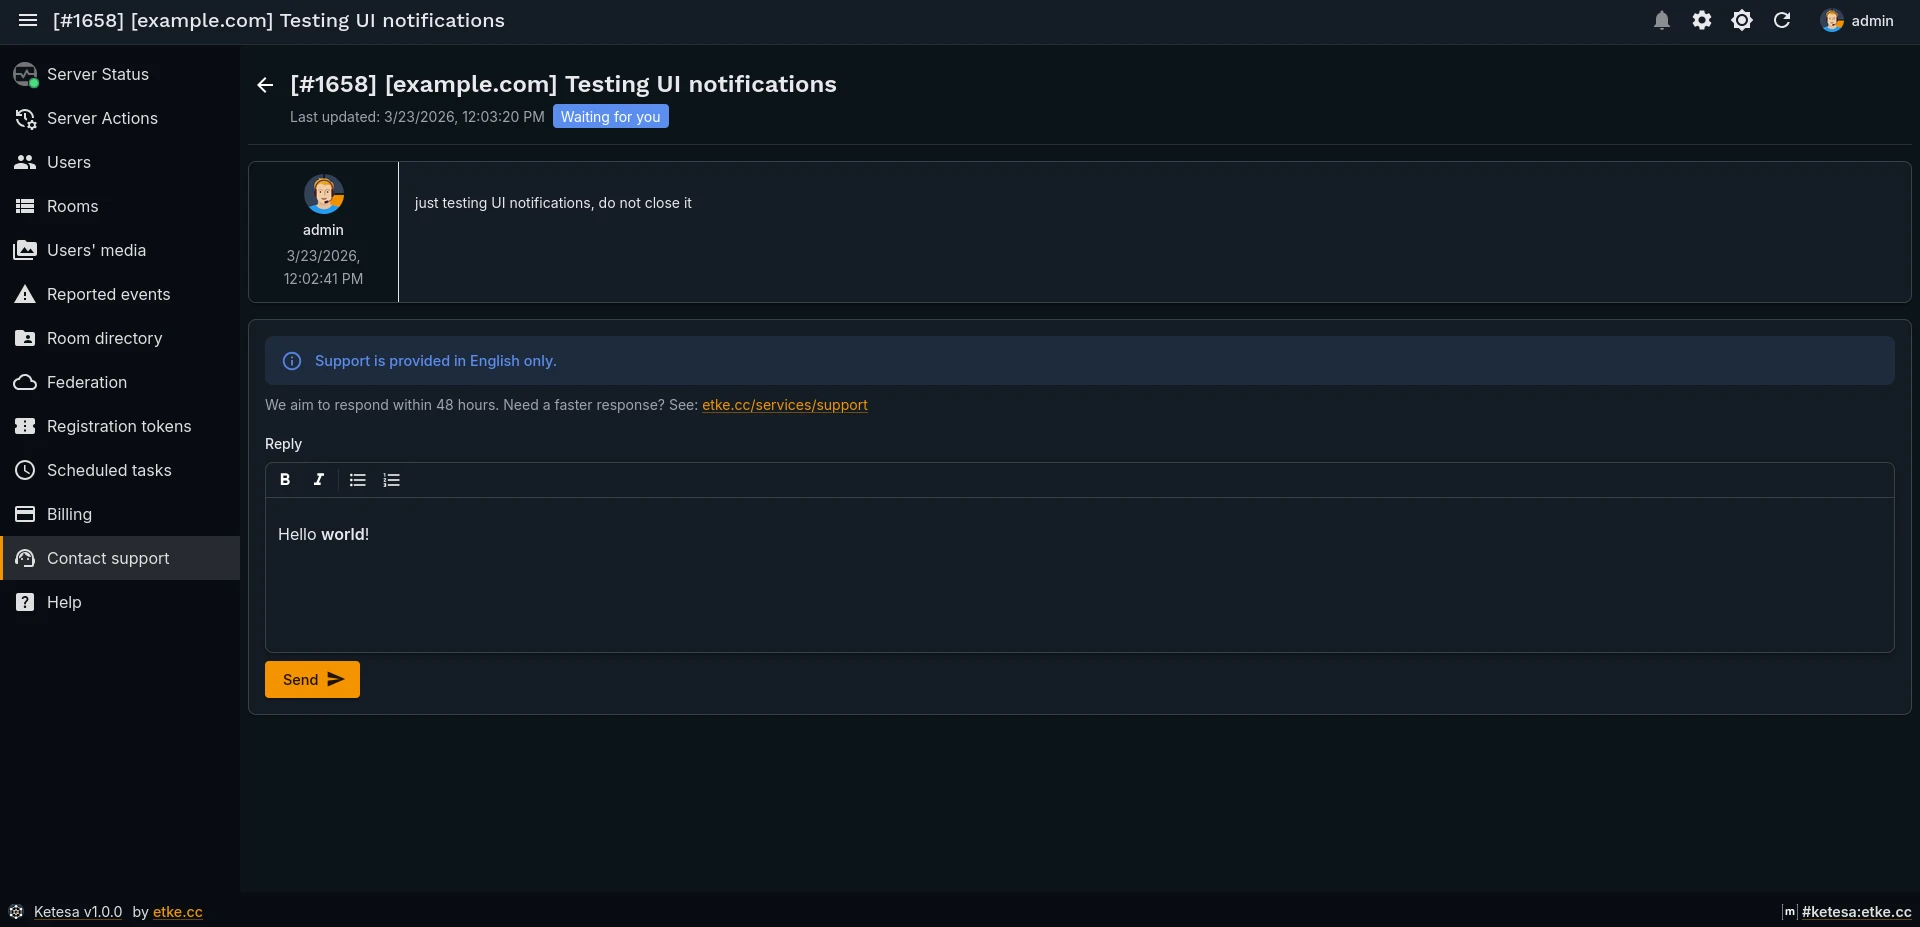This screenshot has height=927, width=1920.
Task: Open the Help menu item
Action: (x=120, y=602)
